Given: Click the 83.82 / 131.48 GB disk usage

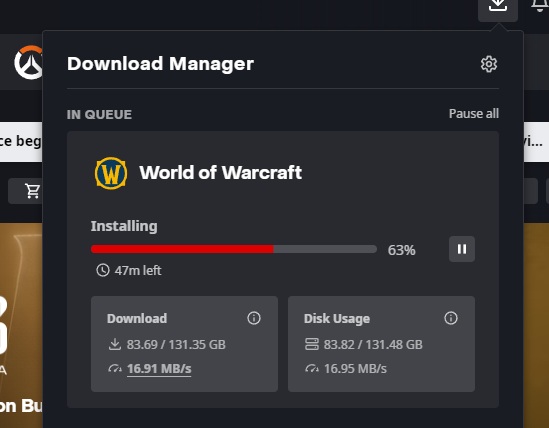Looking at the screenshot, I should (373, 345).
